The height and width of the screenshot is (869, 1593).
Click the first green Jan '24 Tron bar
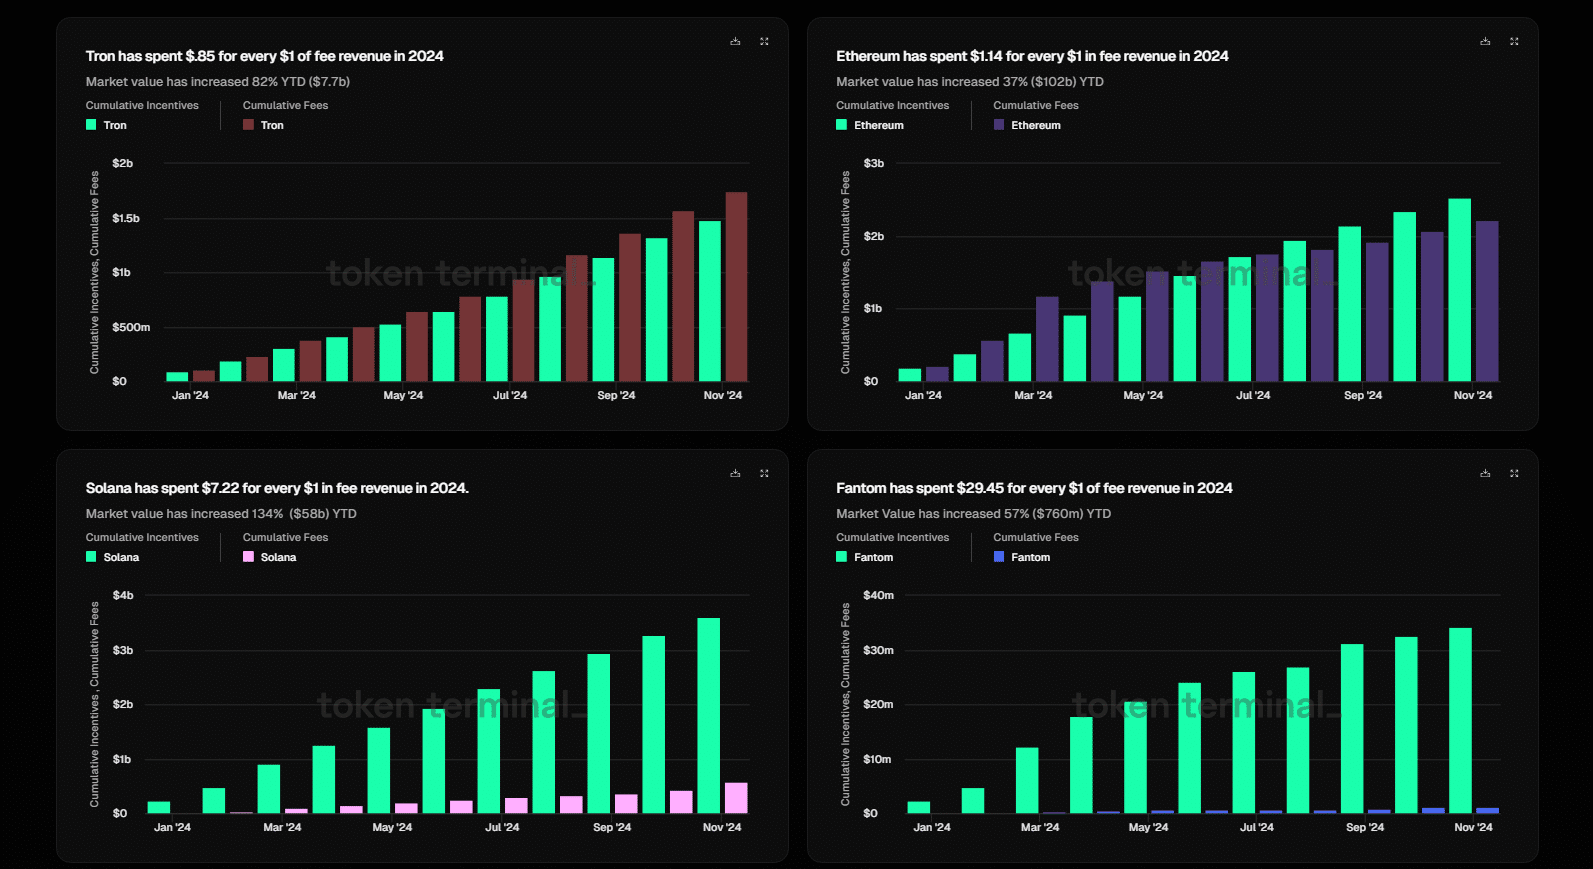pos(177,377)
